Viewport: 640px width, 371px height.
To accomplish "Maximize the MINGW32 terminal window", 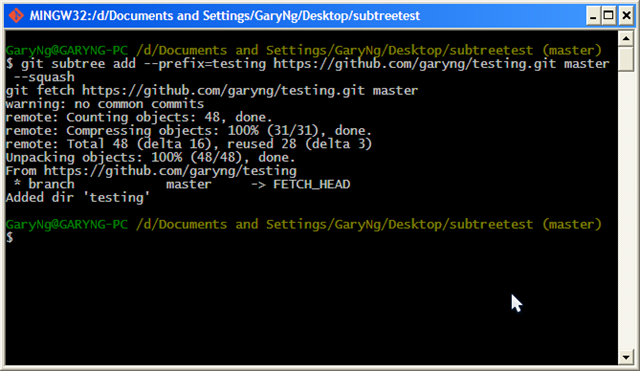I will (x=609, y=16).
